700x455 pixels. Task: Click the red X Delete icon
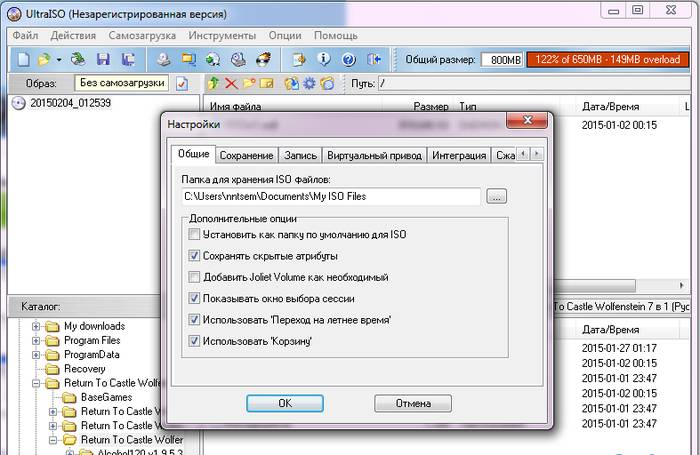(x=231, y=83)
